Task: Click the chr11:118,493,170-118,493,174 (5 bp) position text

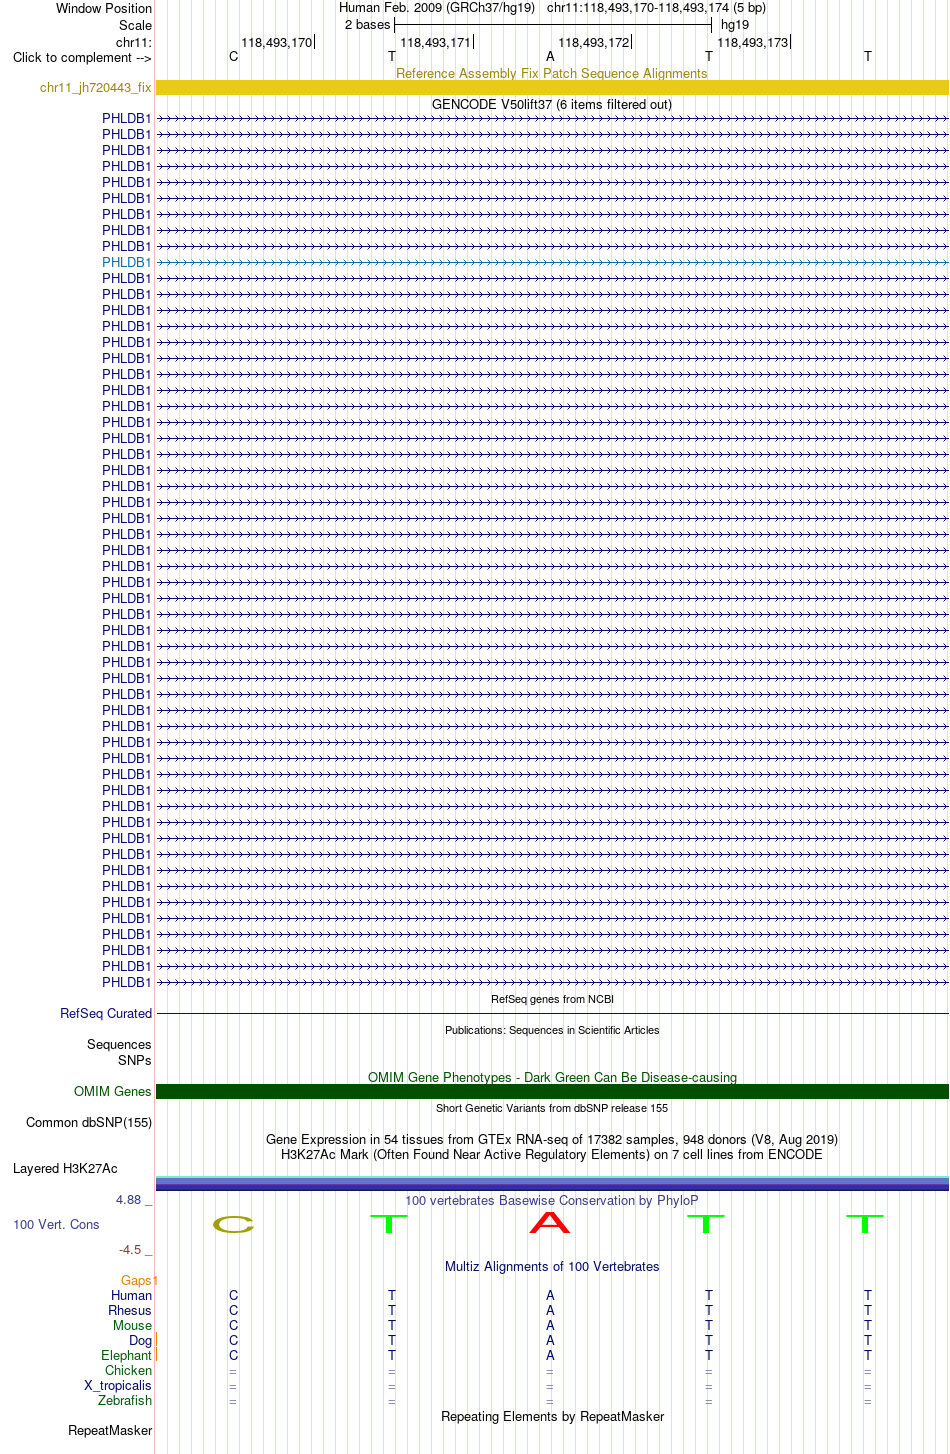Action: 656,8
